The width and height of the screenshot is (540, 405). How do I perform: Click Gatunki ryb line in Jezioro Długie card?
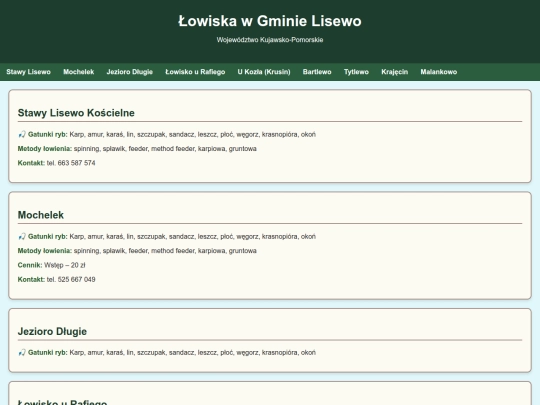pos(167,353)
